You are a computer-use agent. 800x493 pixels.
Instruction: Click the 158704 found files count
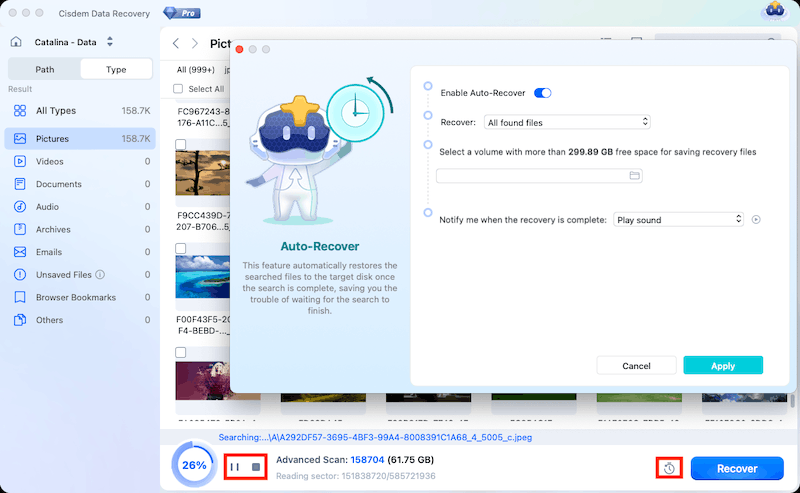point(367,460)
